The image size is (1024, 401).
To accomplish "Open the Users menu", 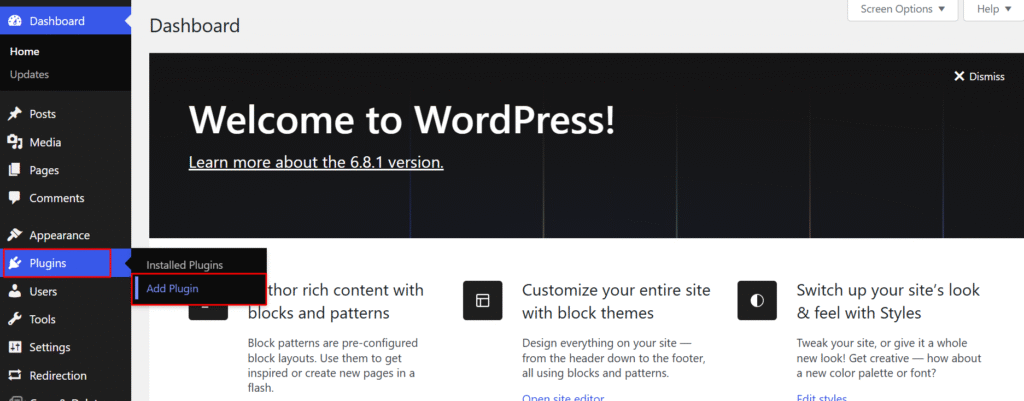I will pyautogui.click(x=65, y=292).
